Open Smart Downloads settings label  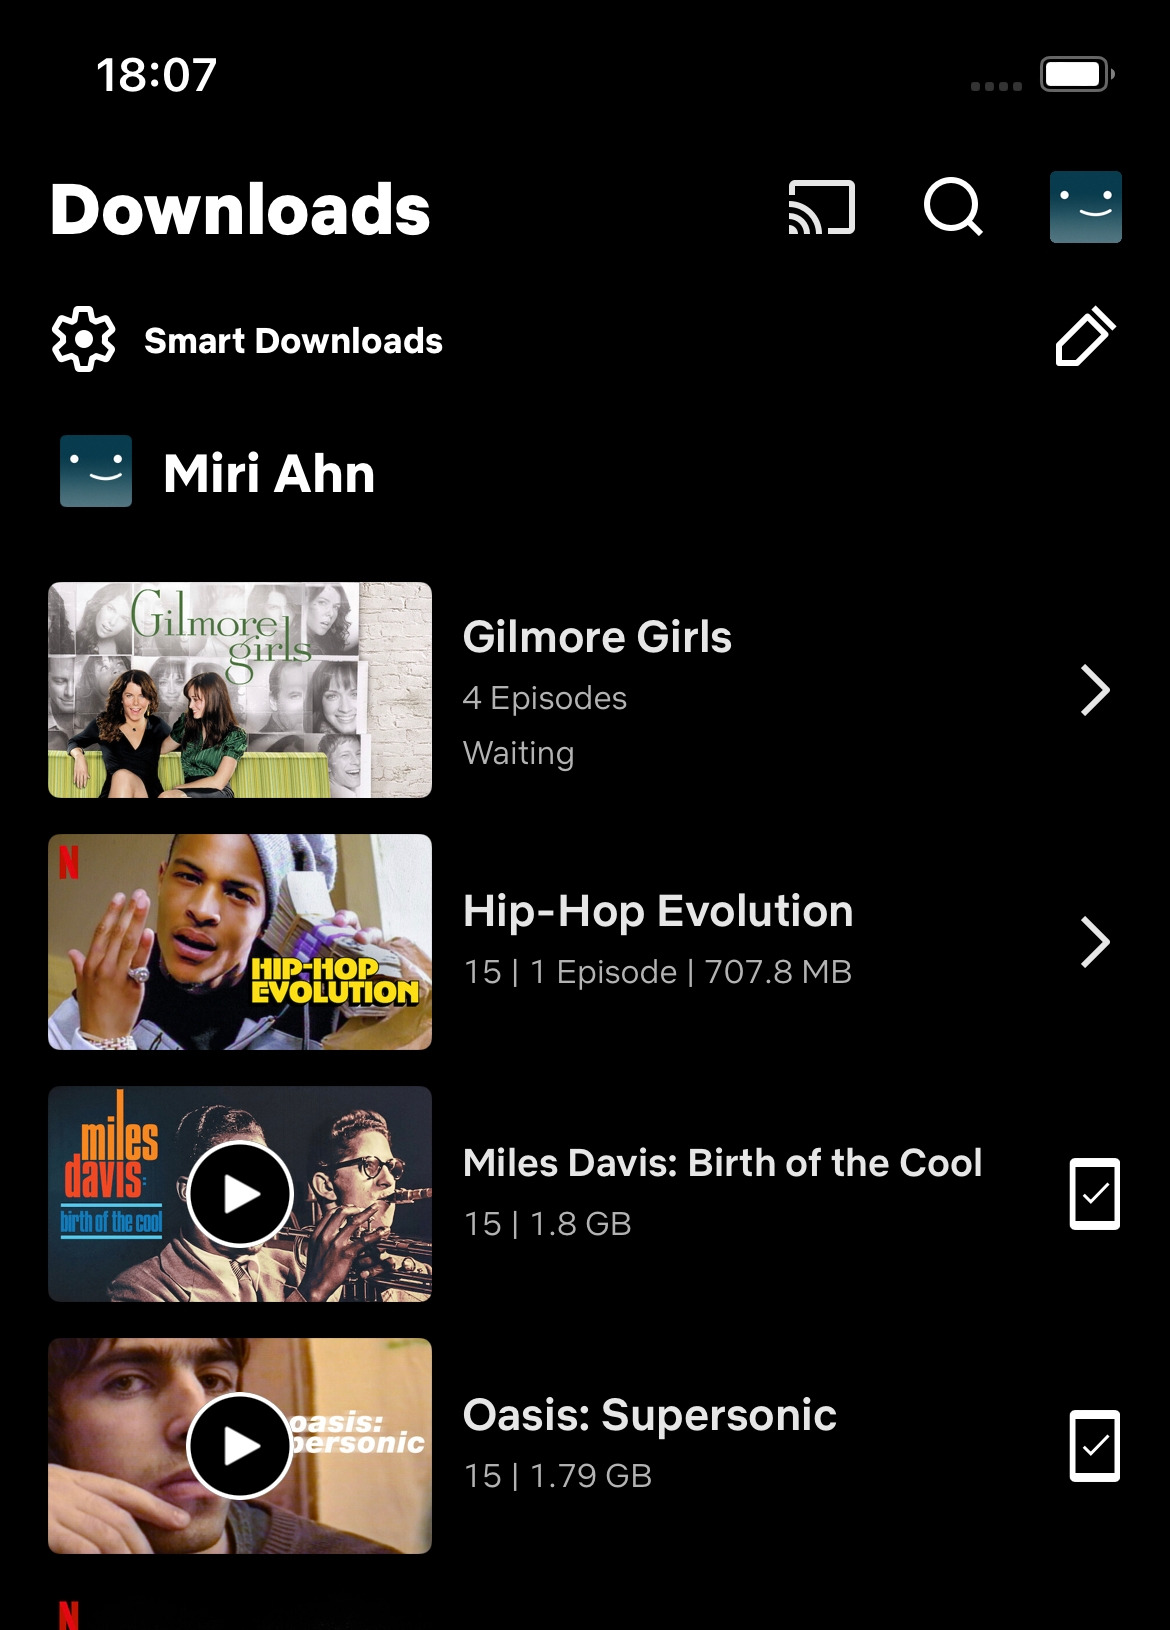coord(293,341)
